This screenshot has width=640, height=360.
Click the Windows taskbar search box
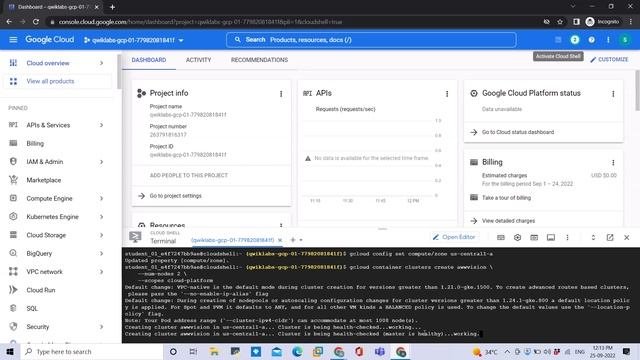[x=92, y=351]
